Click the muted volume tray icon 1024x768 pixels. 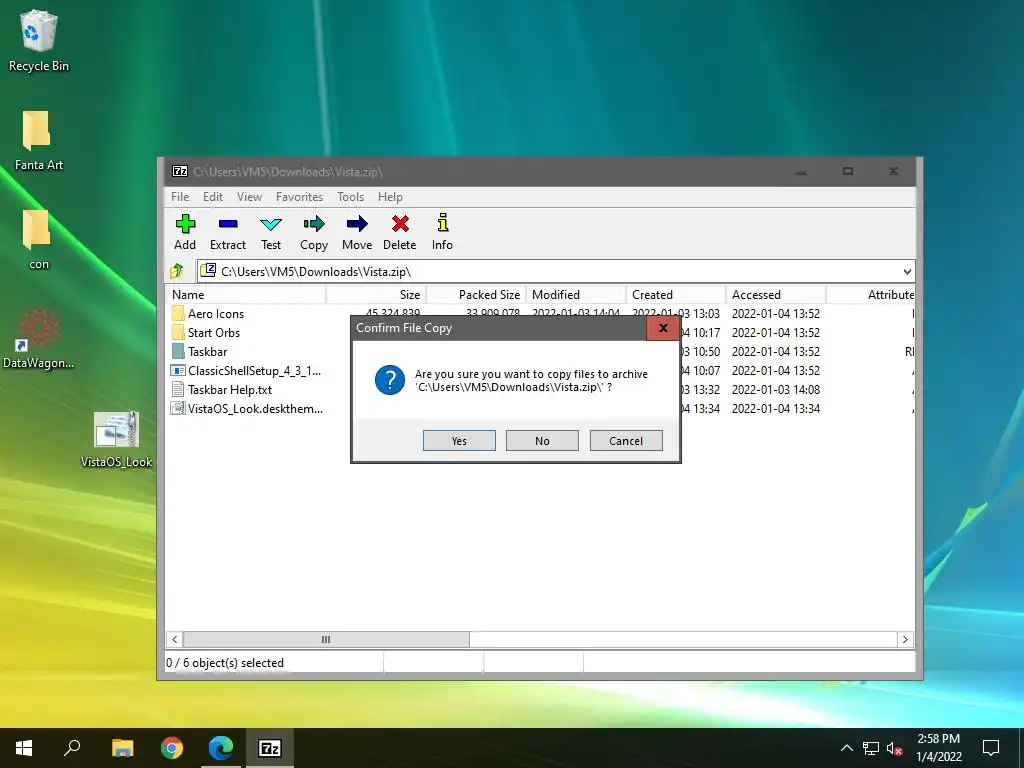pos(895,748)
